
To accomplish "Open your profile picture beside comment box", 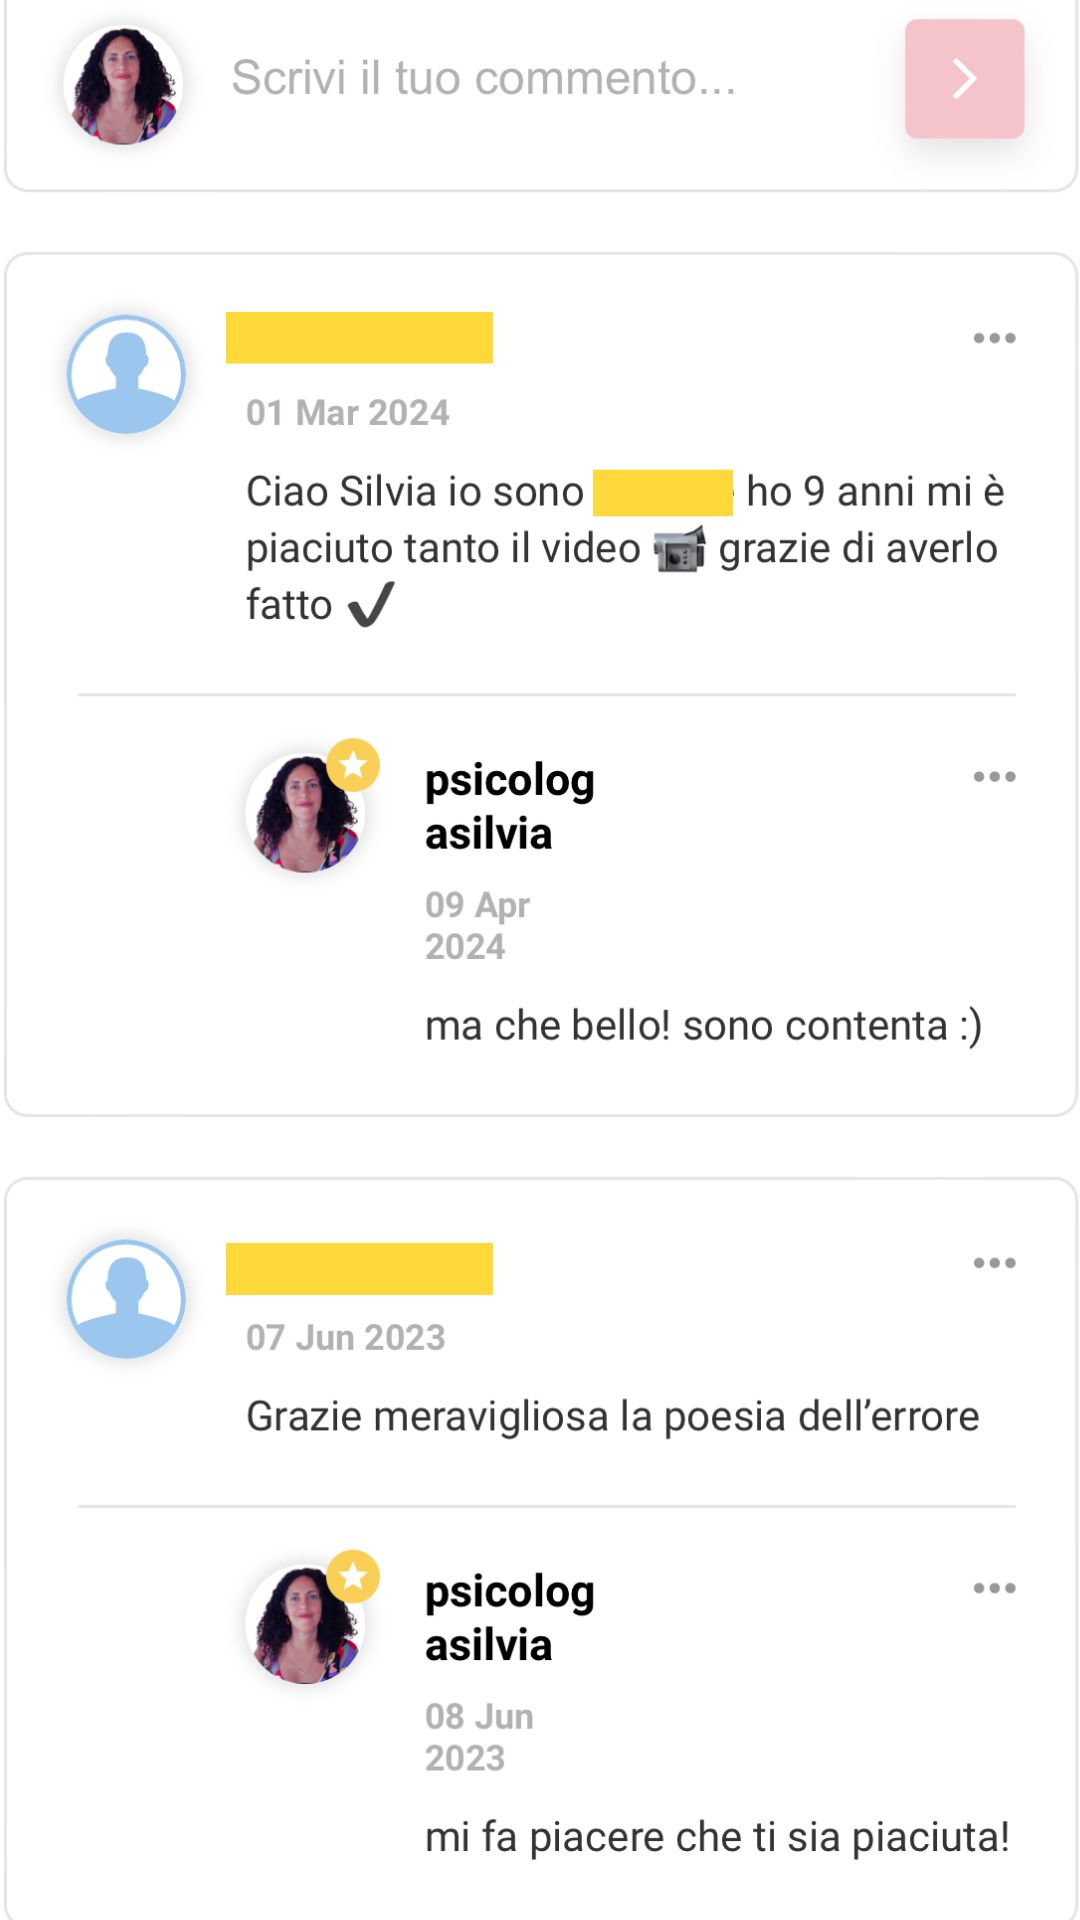I will pyautogui.click(x=123, y=84).
